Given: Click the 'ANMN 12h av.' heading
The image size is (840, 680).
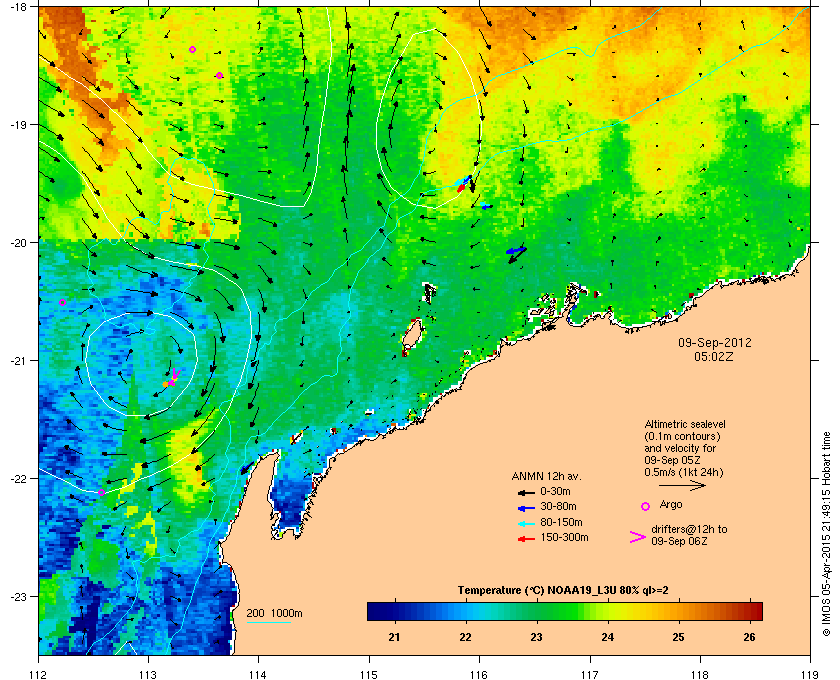Looking at the screenshot, I should (x=546, y=476).
